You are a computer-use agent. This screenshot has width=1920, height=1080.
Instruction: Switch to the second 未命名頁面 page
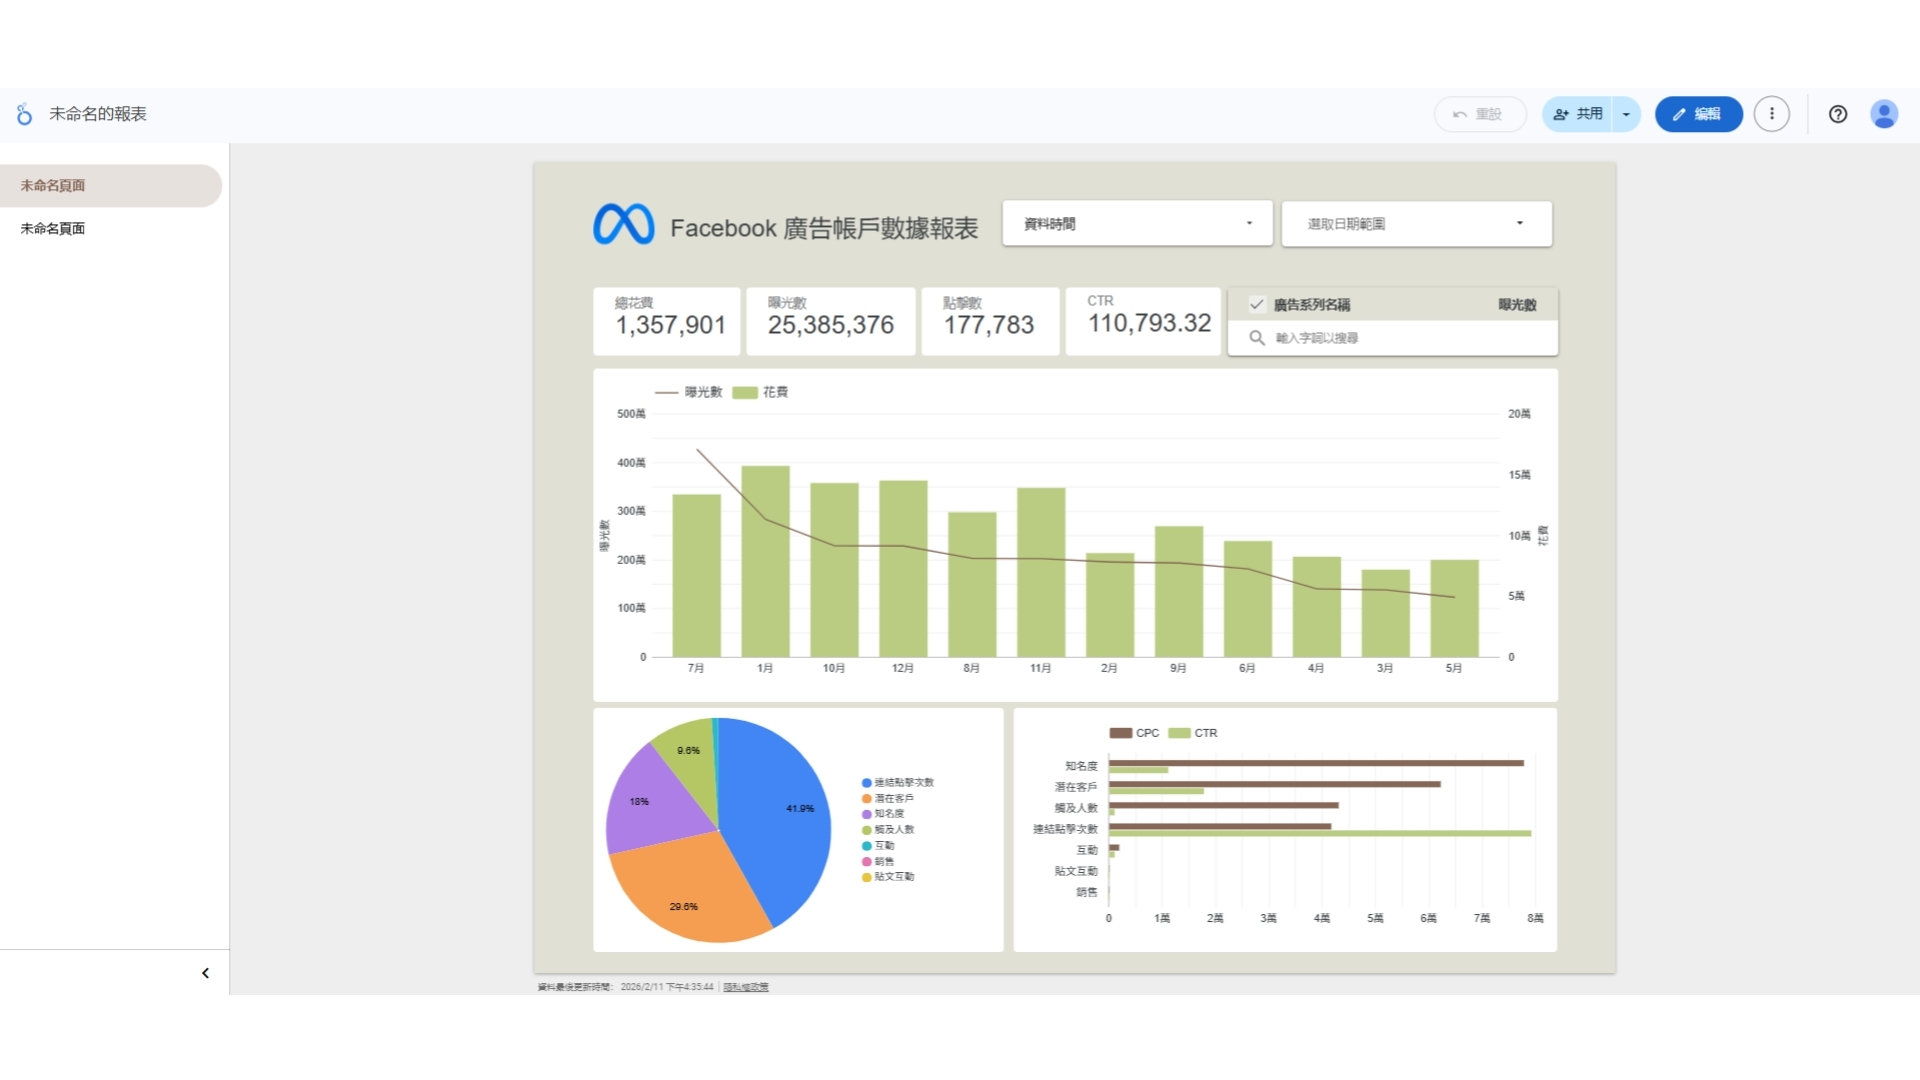tap(53, 229)
